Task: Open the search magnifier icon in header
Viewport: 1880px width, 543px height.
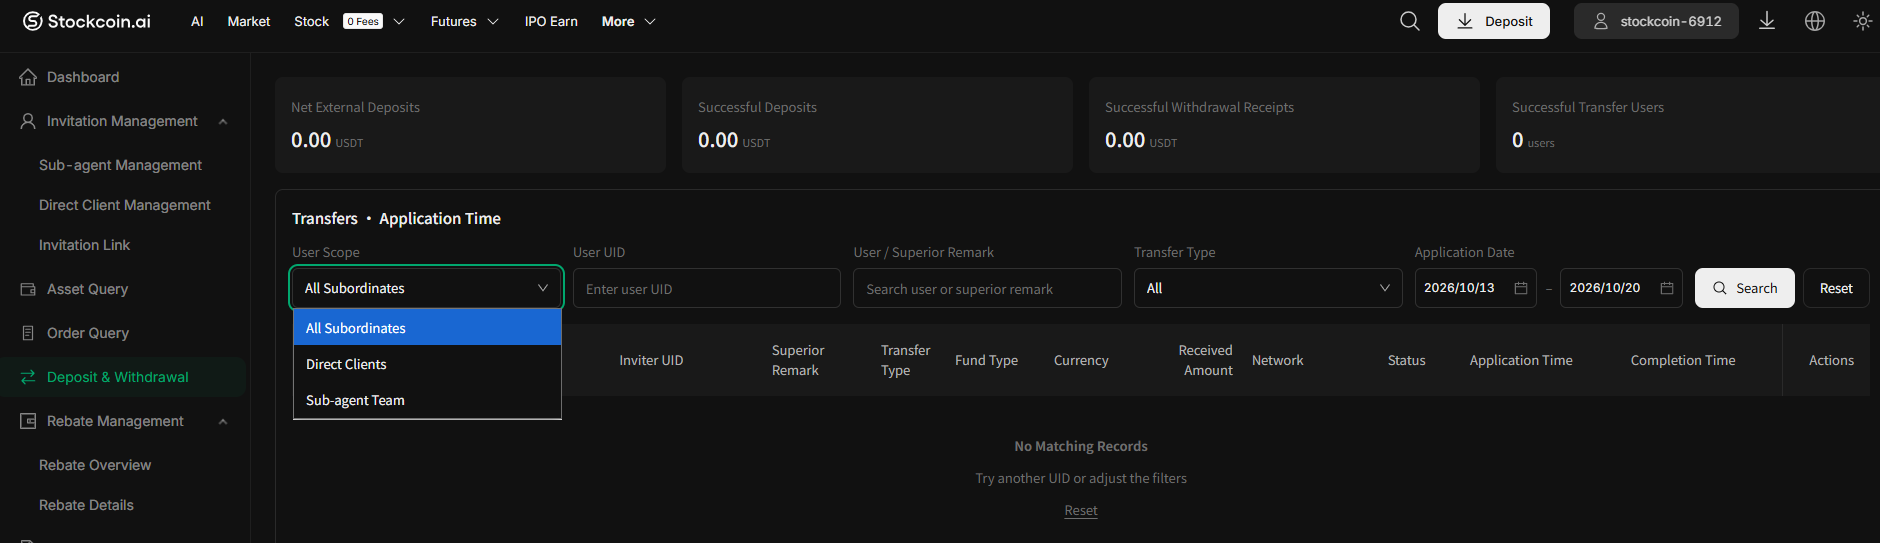Action: [x=1410, y=21]
